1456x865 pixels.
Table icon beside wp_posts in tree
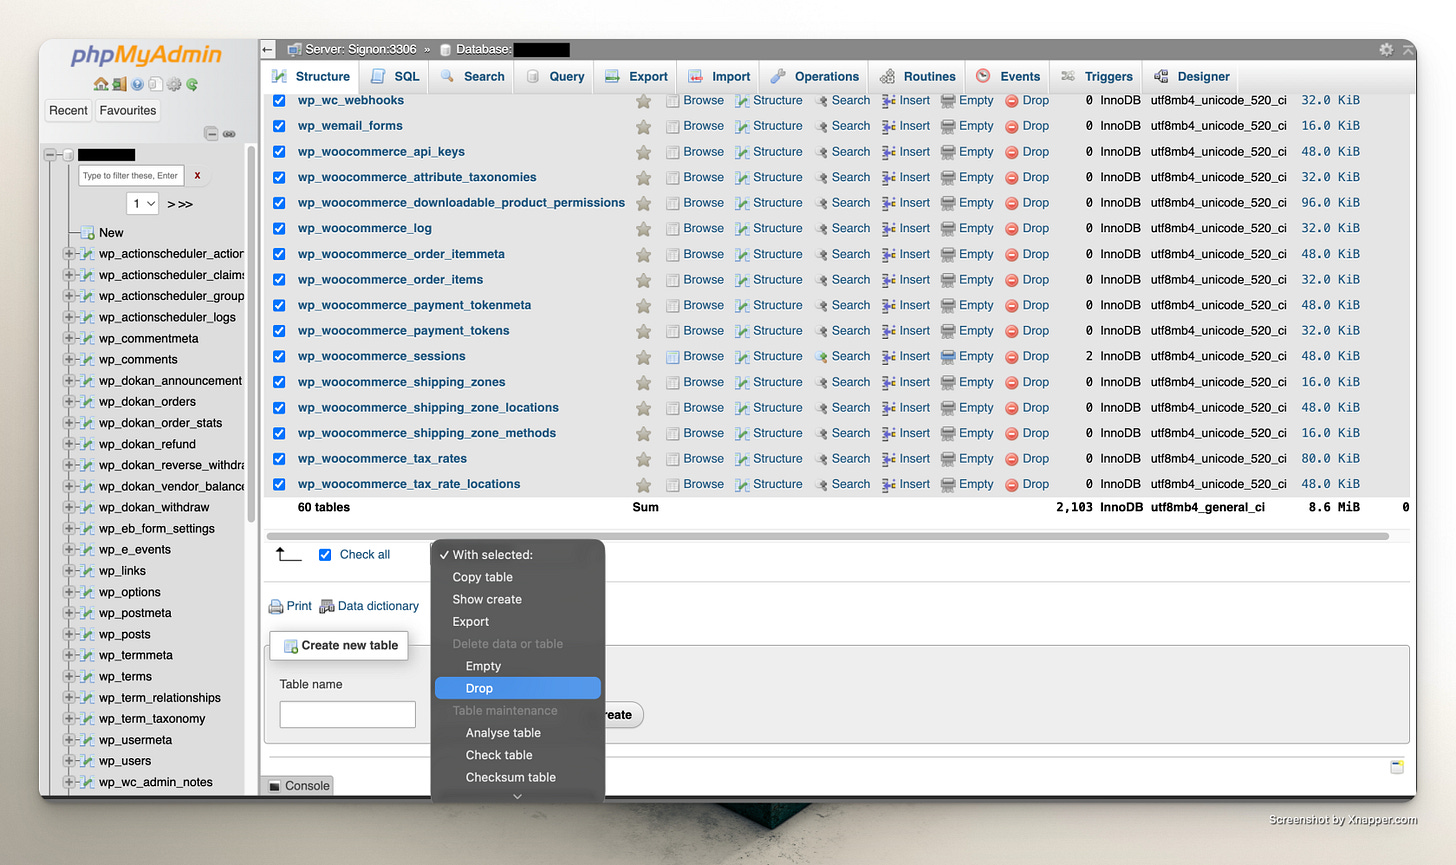(87, 634)
